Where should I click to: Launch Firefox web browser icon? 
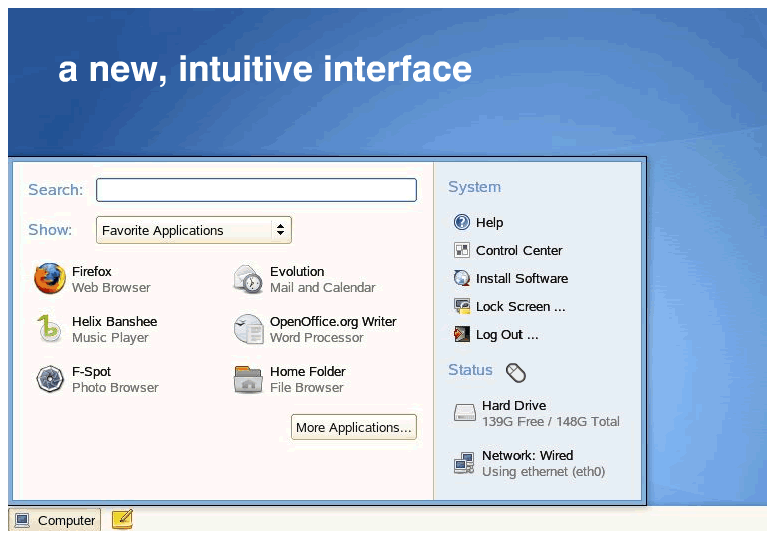[50, 279]
